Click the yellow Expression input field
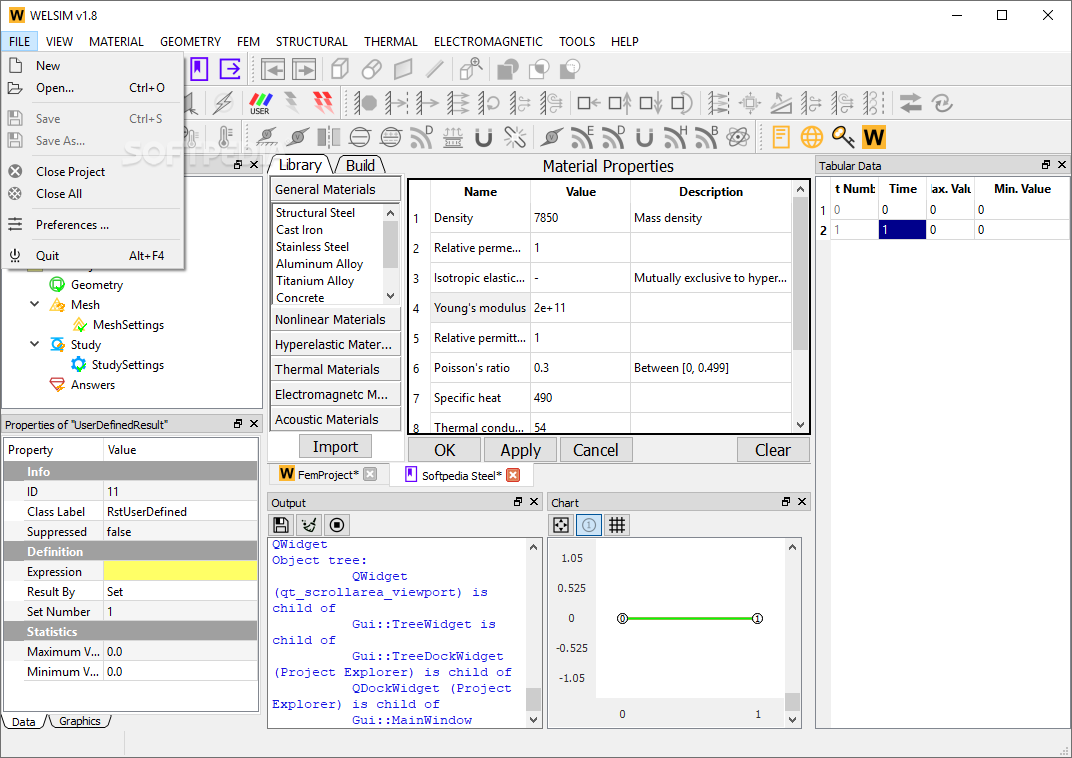 (180, 571)
